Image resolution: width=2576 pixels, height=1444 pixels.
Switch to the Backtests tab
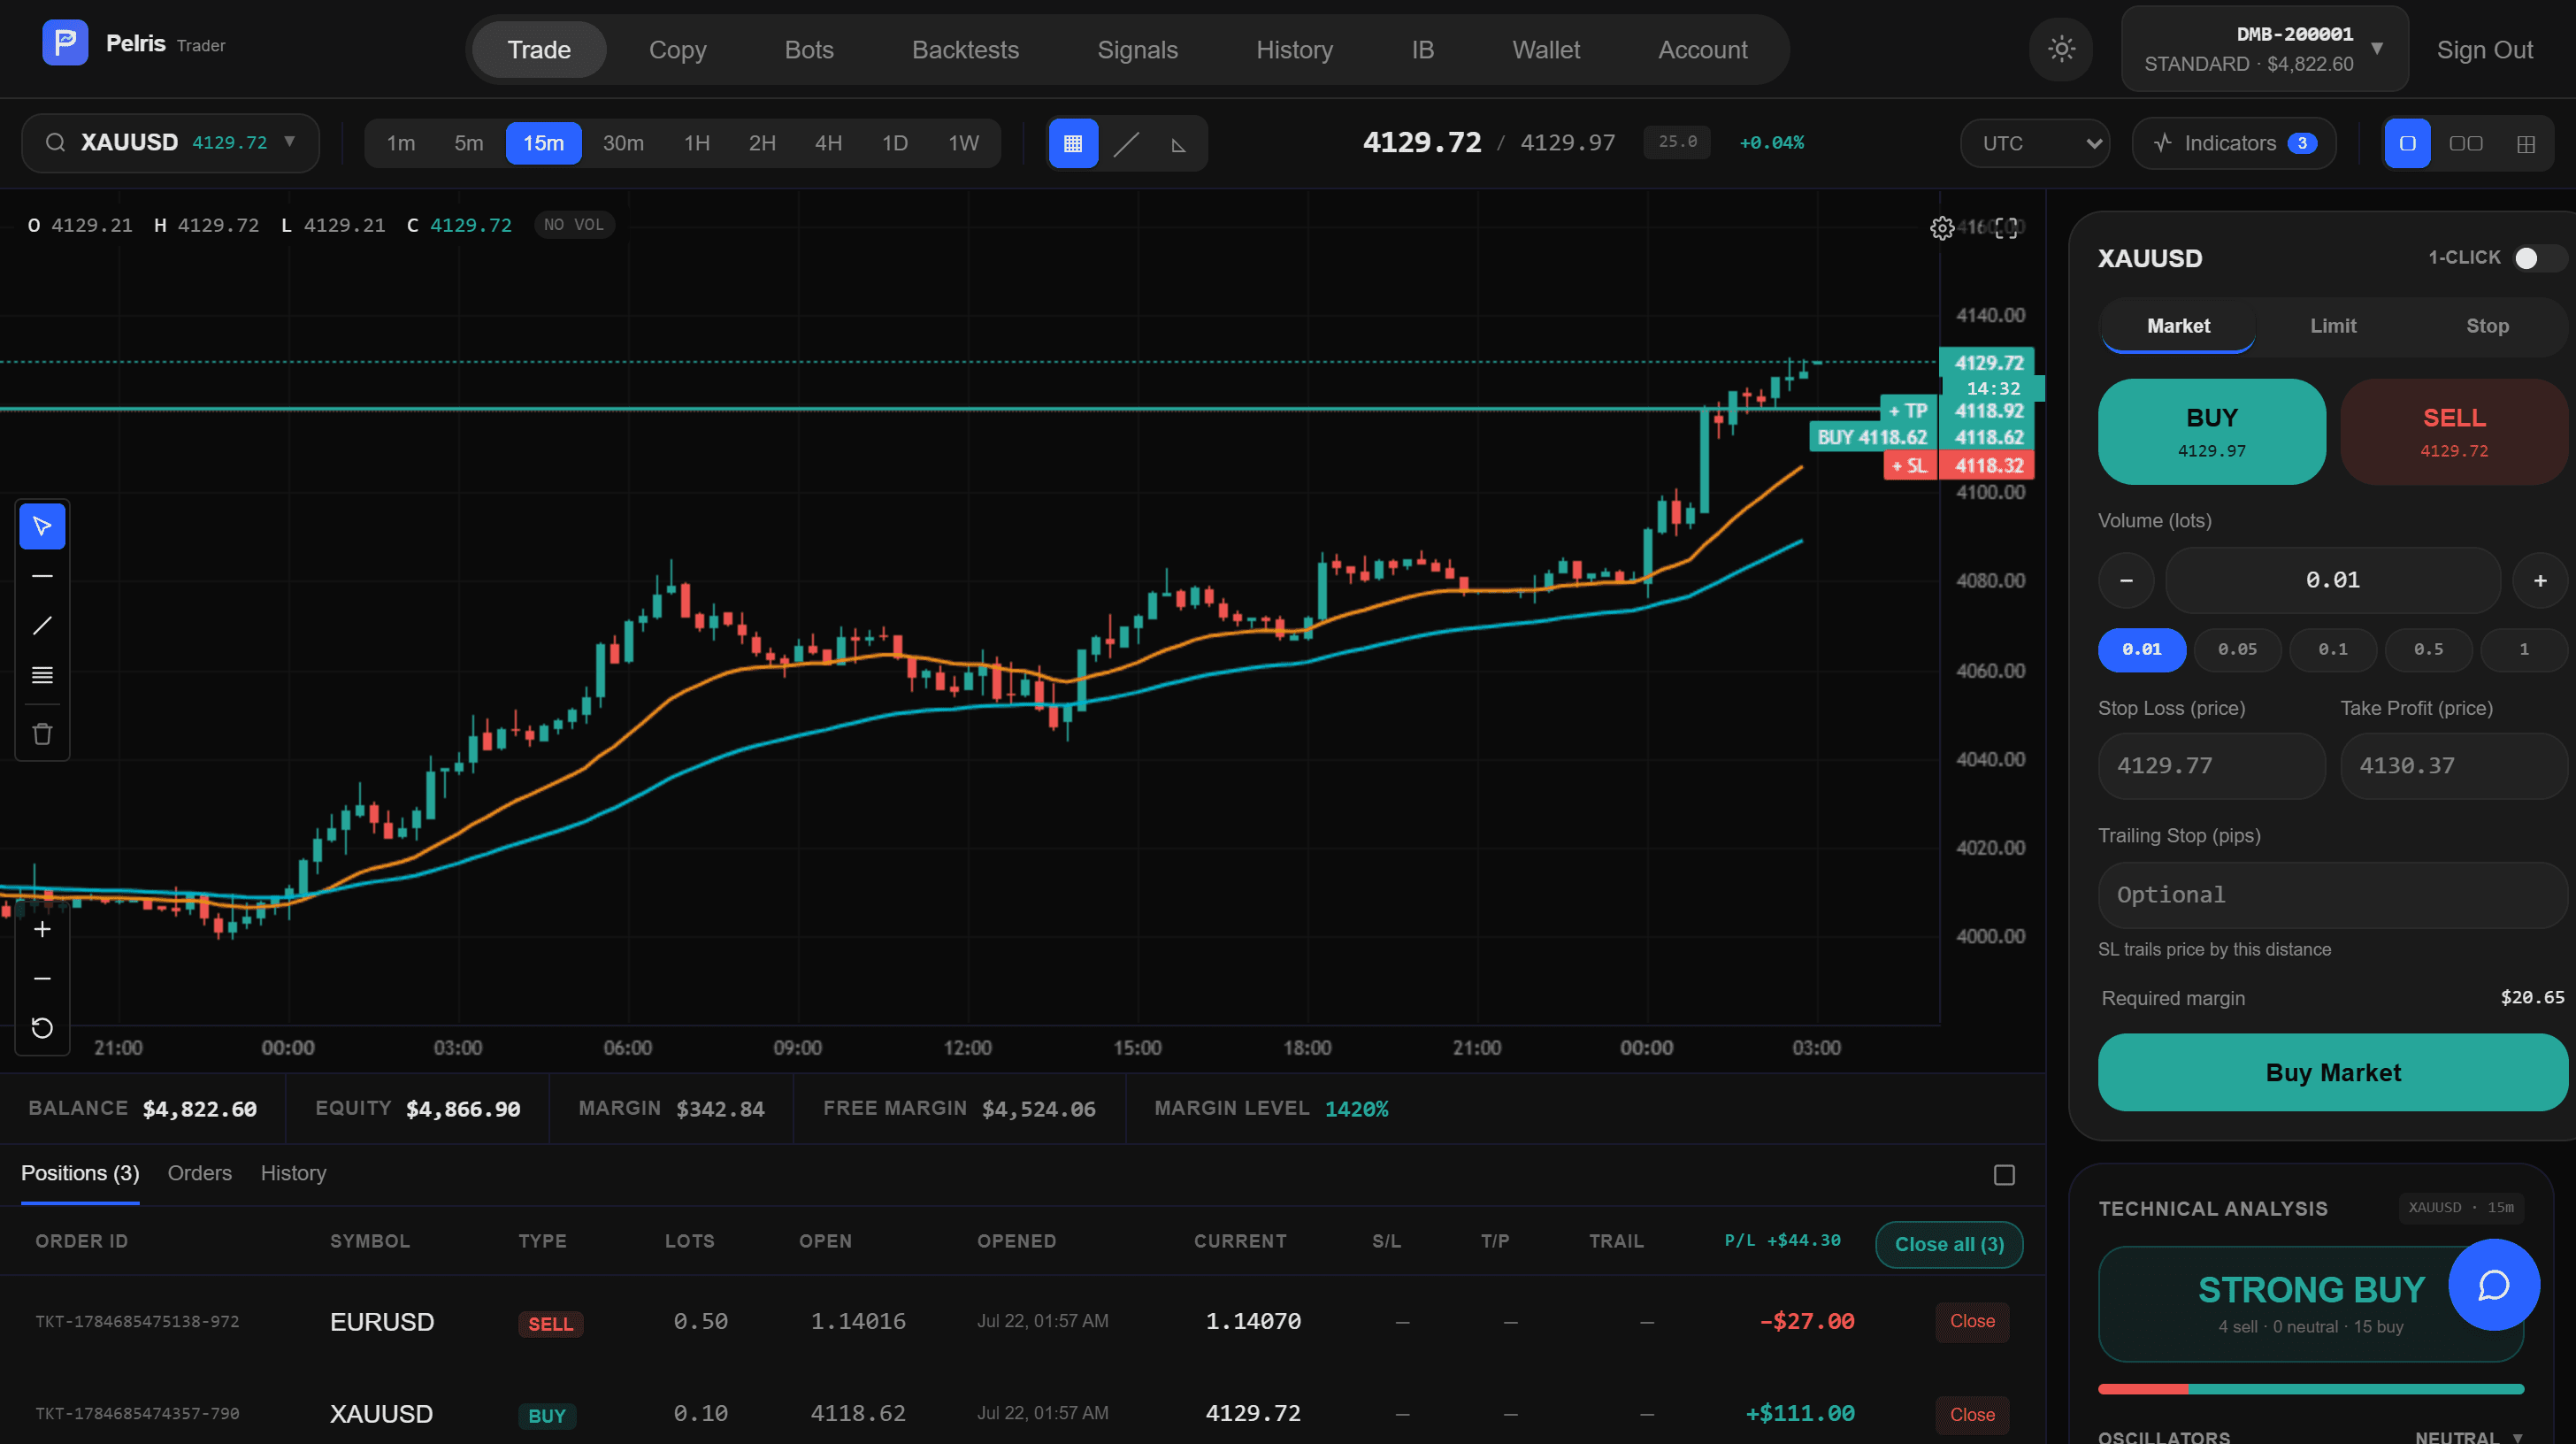click(x=965, y=49)
